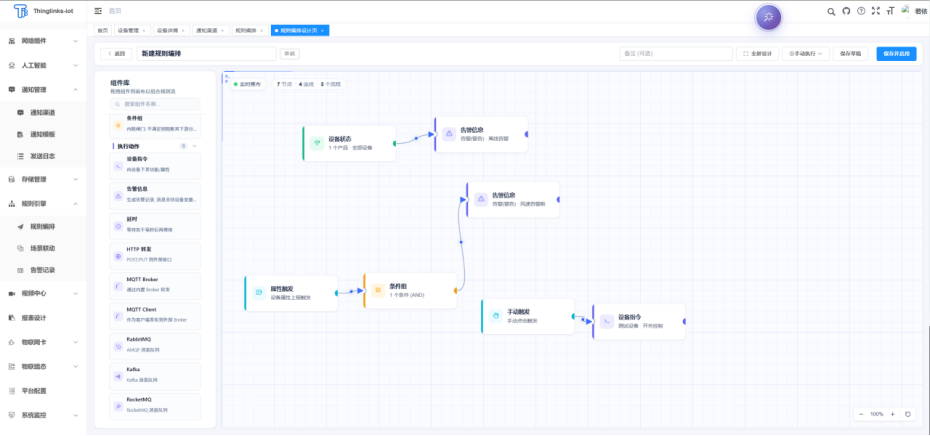Screen dimensions: 930x436
Task: Click the help question-mark icon
Action: pos(861,11)
